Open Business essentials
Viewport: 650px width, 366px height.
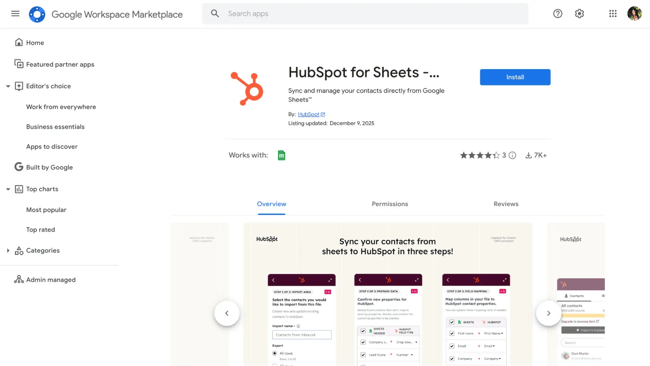(55, 127)
